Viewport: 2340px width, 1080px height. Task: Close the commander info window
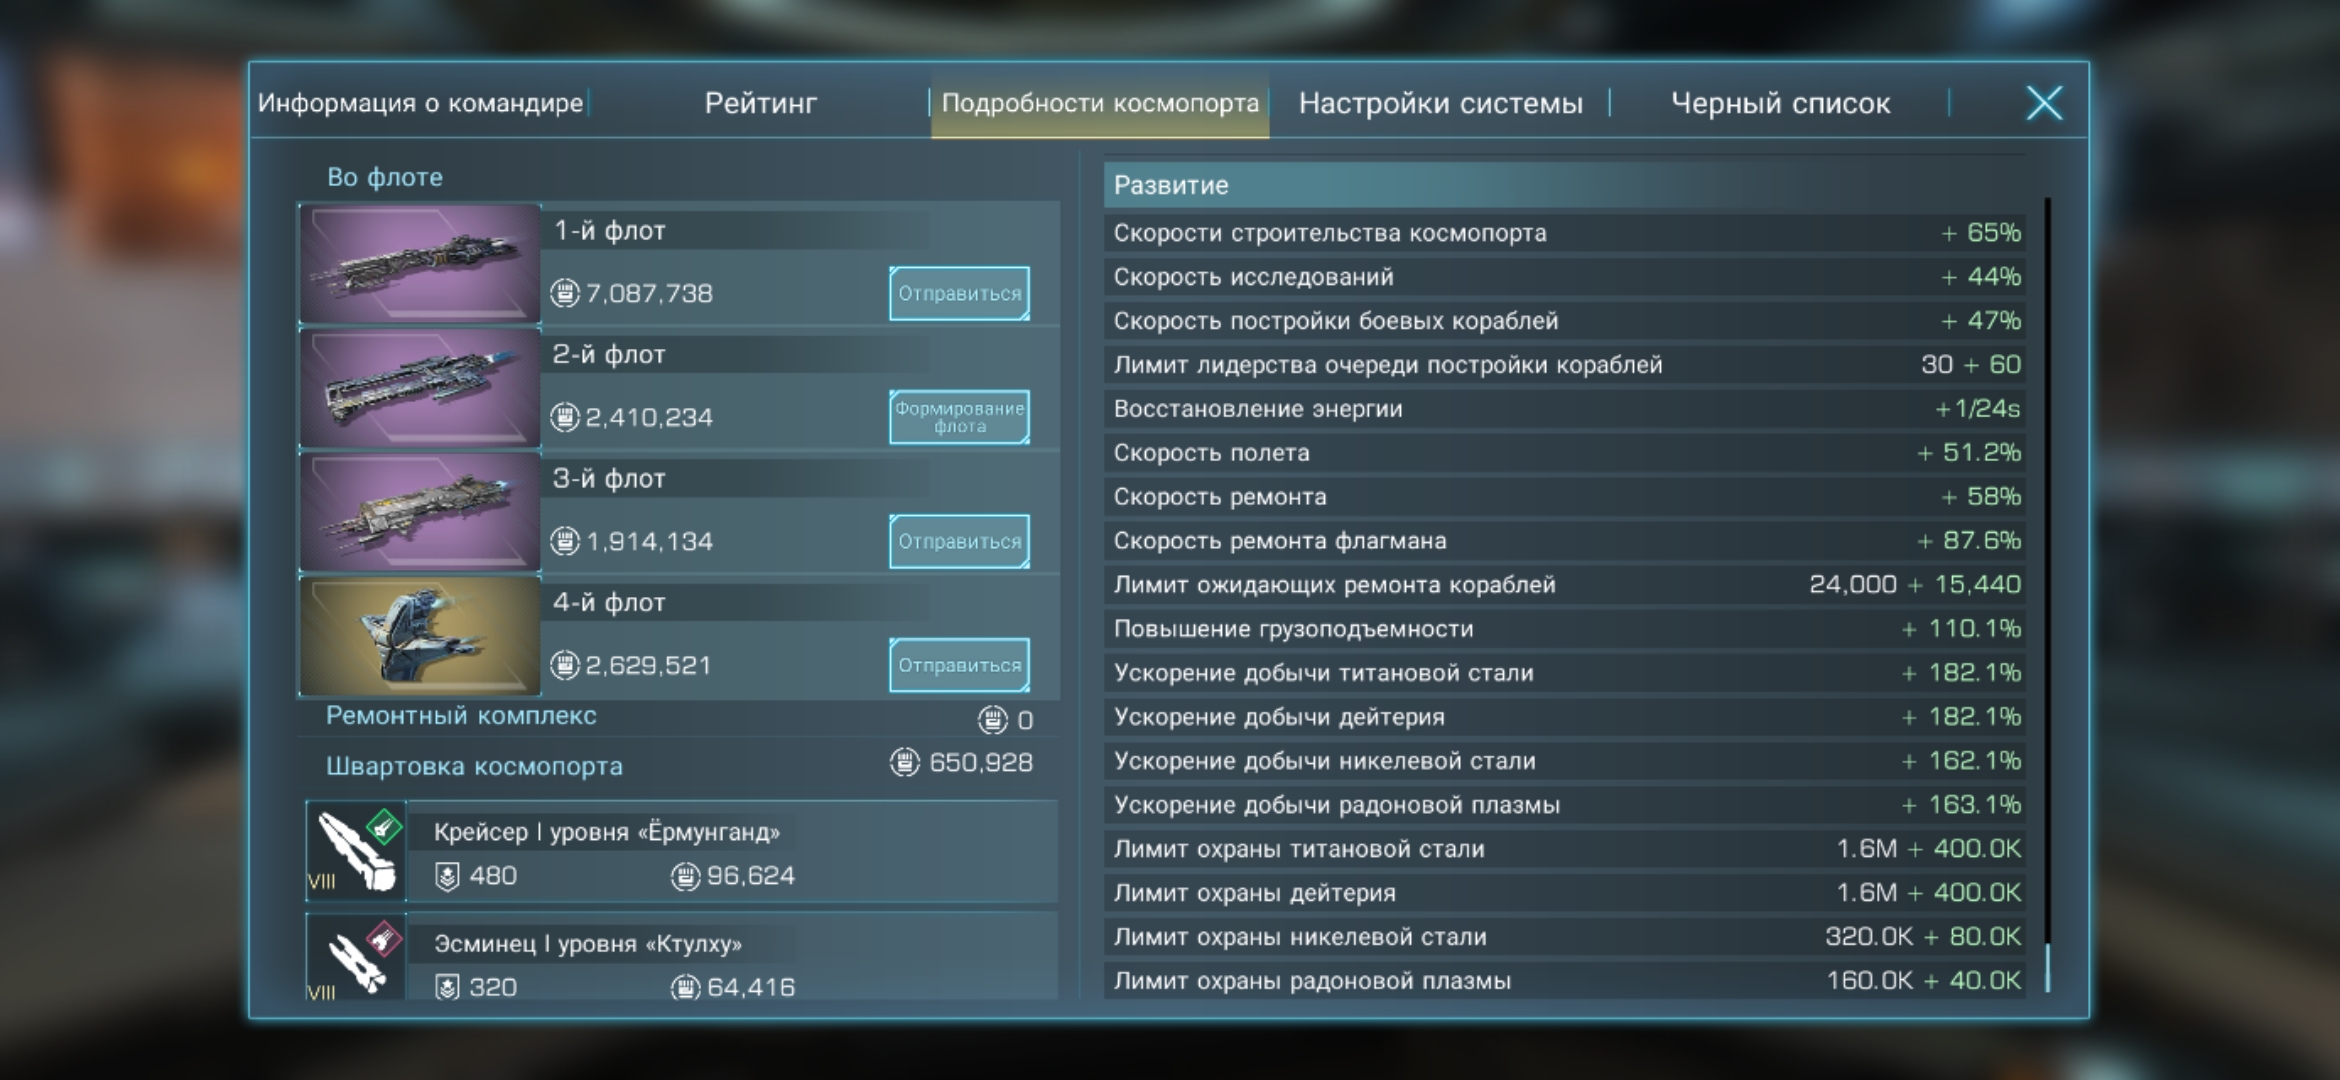(x=2043, y=103)
